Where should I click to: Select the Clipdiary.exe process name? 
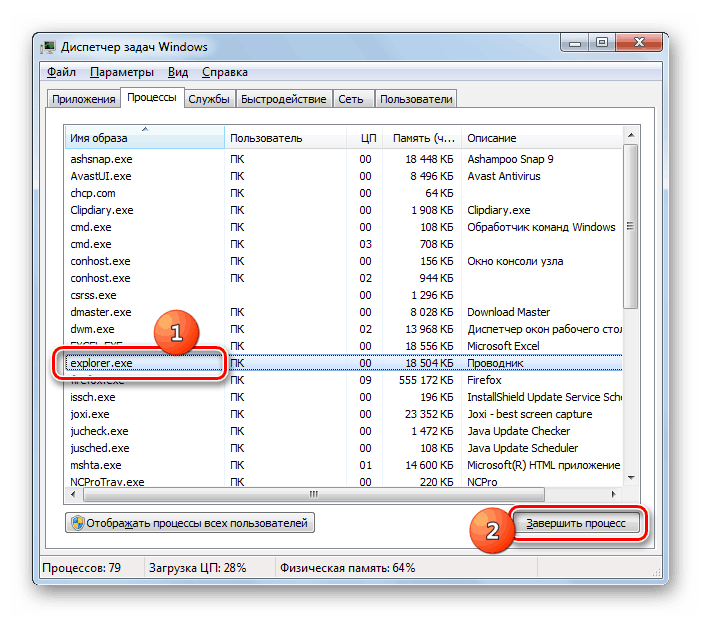click(102, 210)
